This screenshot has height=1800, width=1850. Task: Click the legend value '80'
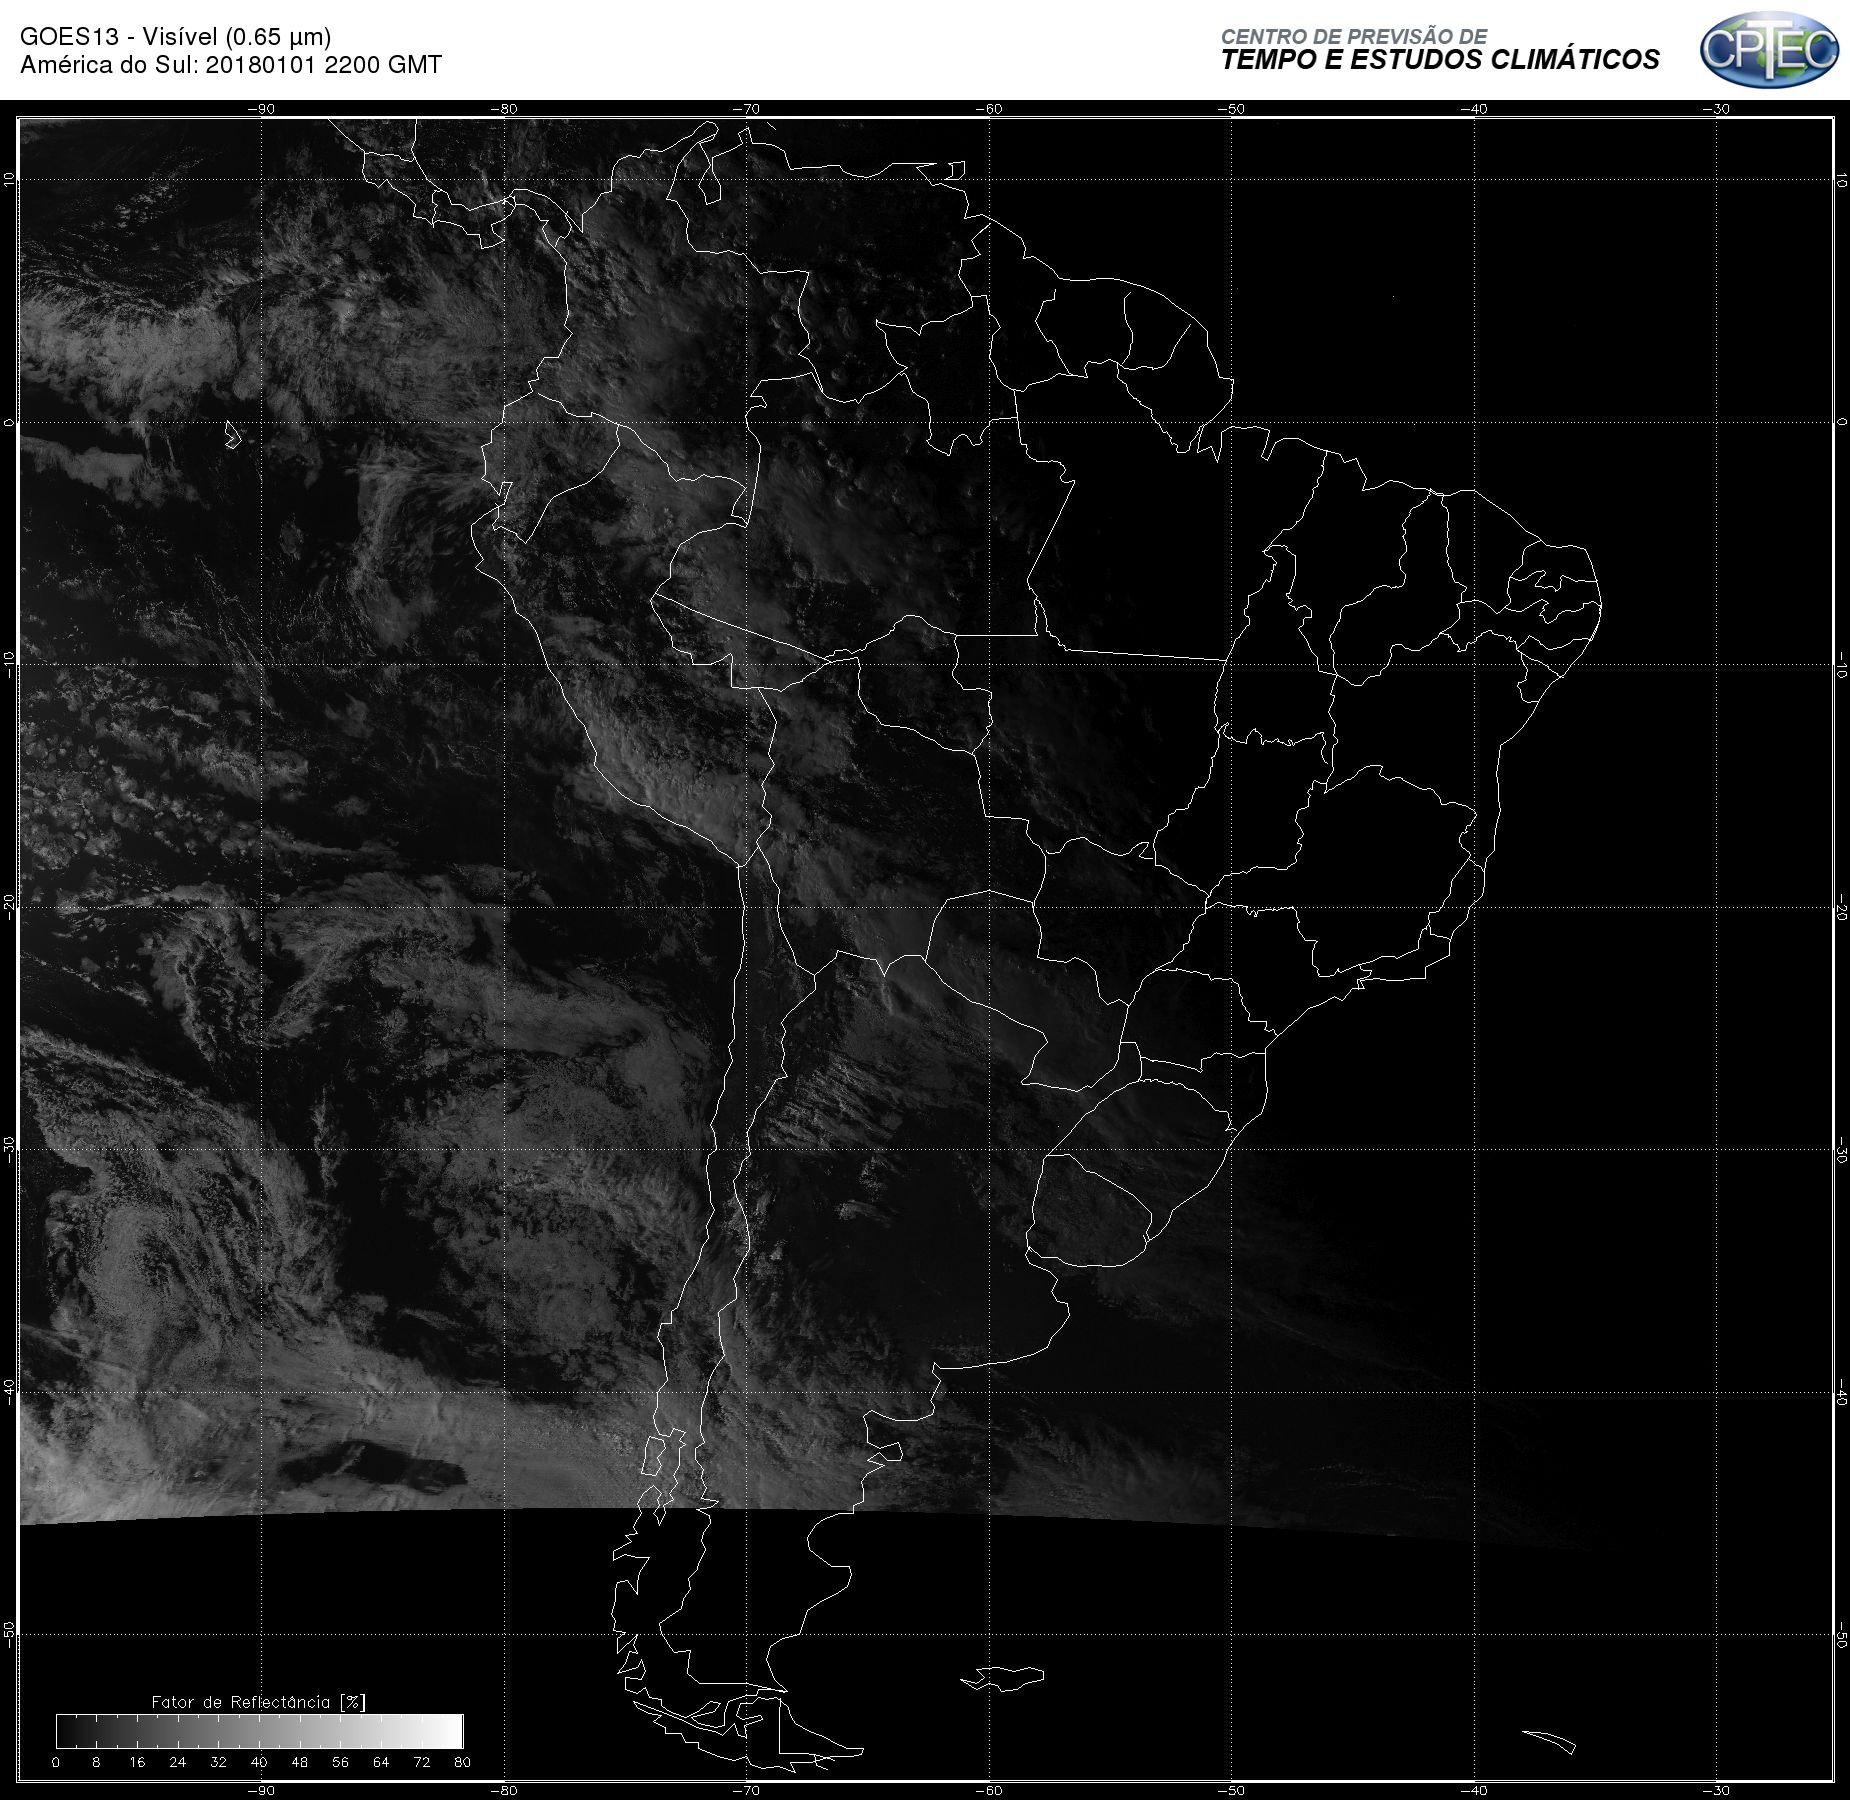tap(462, 1762)
